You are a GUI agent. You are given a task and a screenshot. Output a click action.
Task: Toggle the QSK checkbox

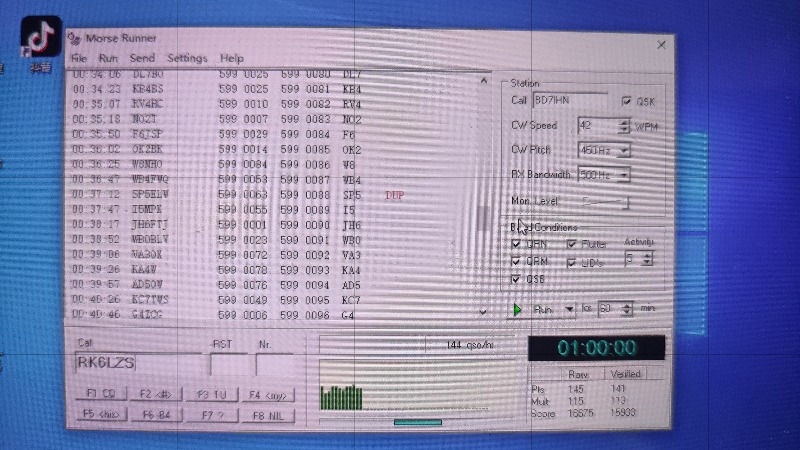(x=627, y=101)
